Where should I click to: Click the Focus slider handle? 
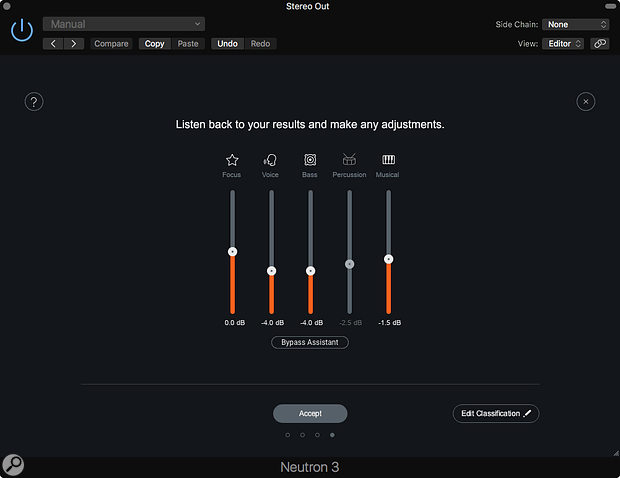tap(232, 251)
